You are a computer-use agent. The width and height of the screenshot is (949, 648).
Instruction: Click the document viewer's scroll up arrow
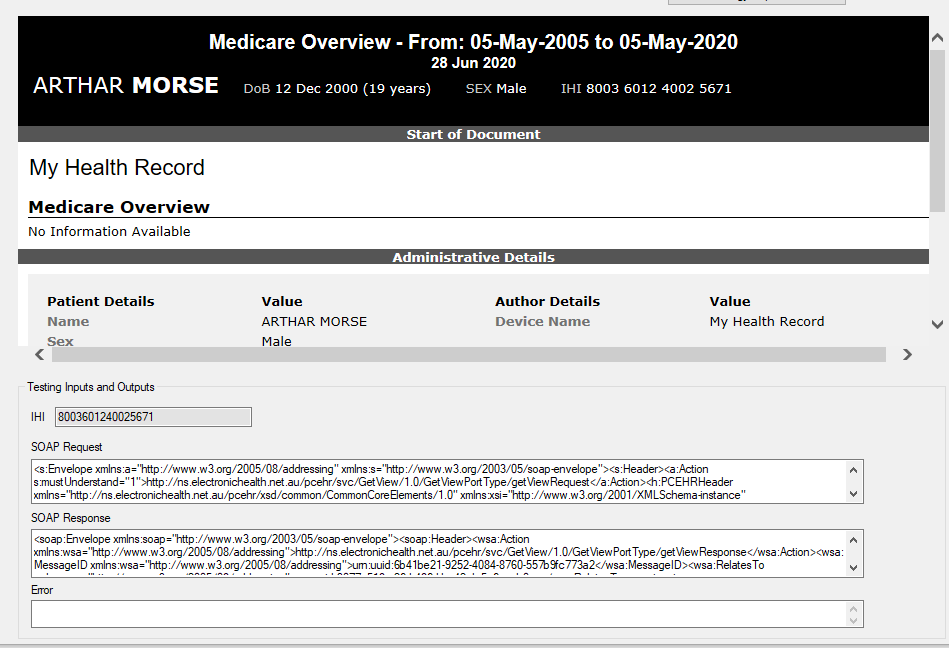[937, 39]
